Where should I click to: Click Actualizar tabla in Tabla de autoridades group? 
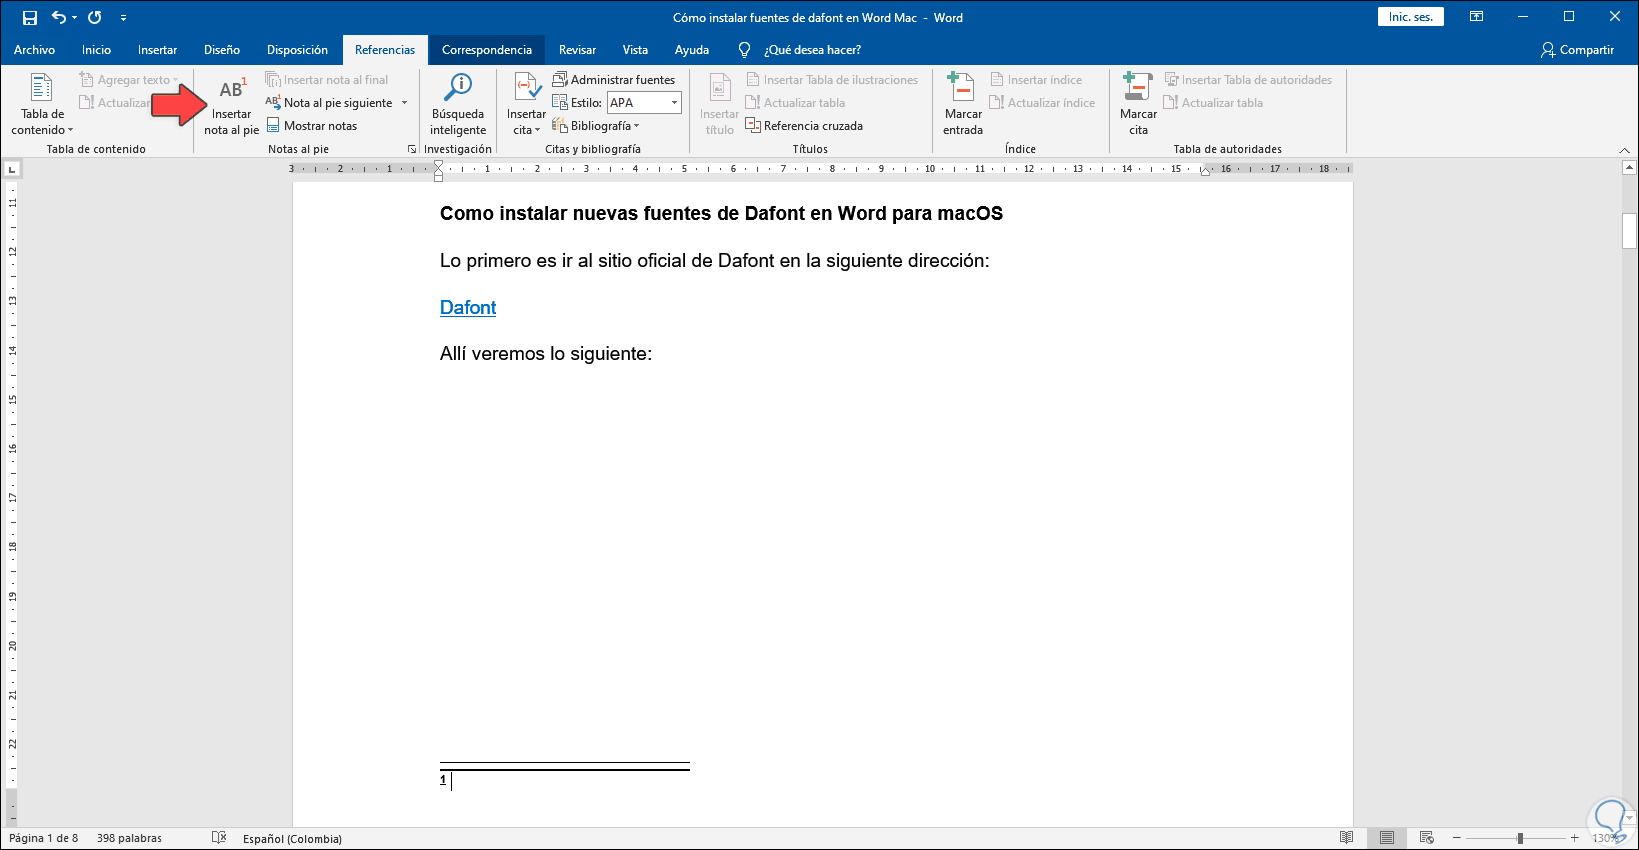tap(1213, 103)
